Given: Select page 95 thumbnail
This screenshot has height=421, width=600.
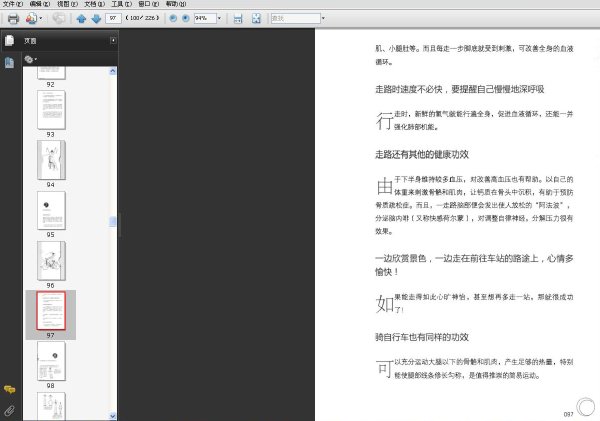Looking at the screenshot, I should [51, 210].
